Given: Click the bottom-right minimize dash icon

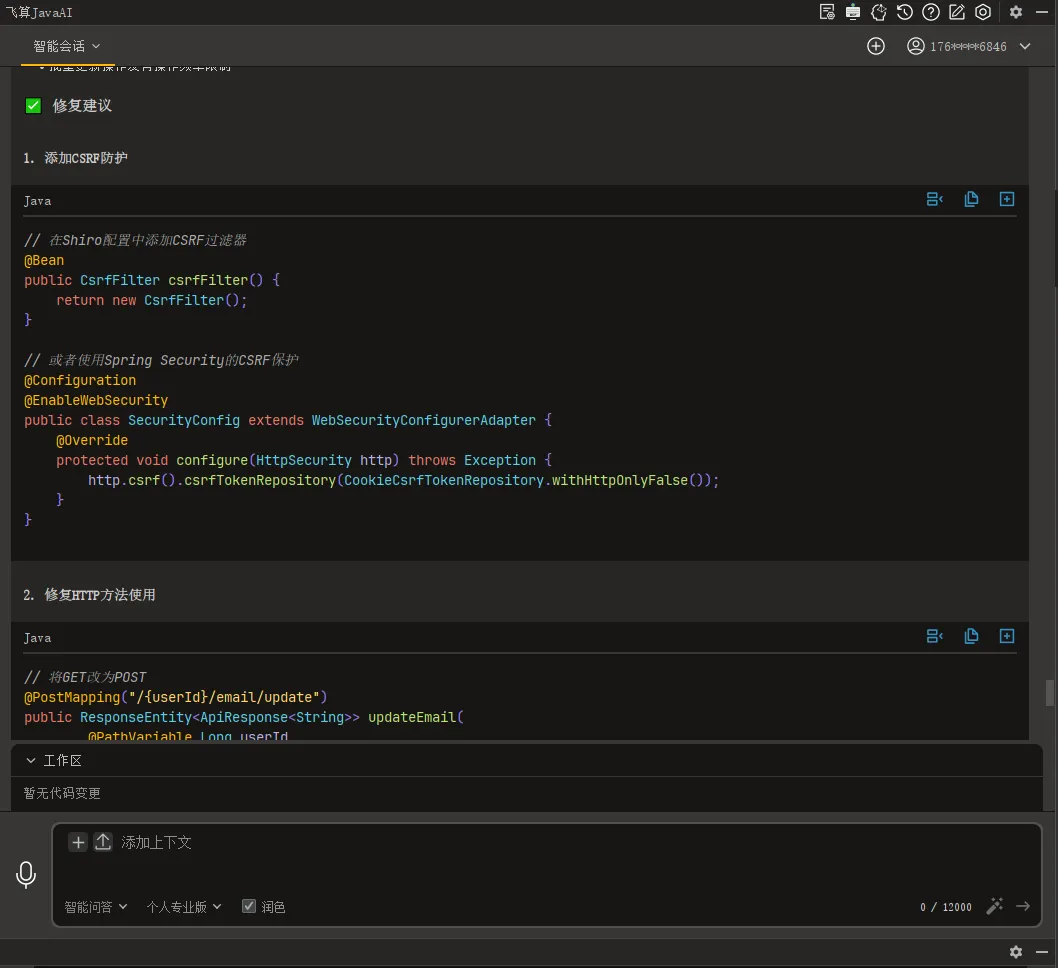Looking at the screenshot, I should tap(1042, 951).
